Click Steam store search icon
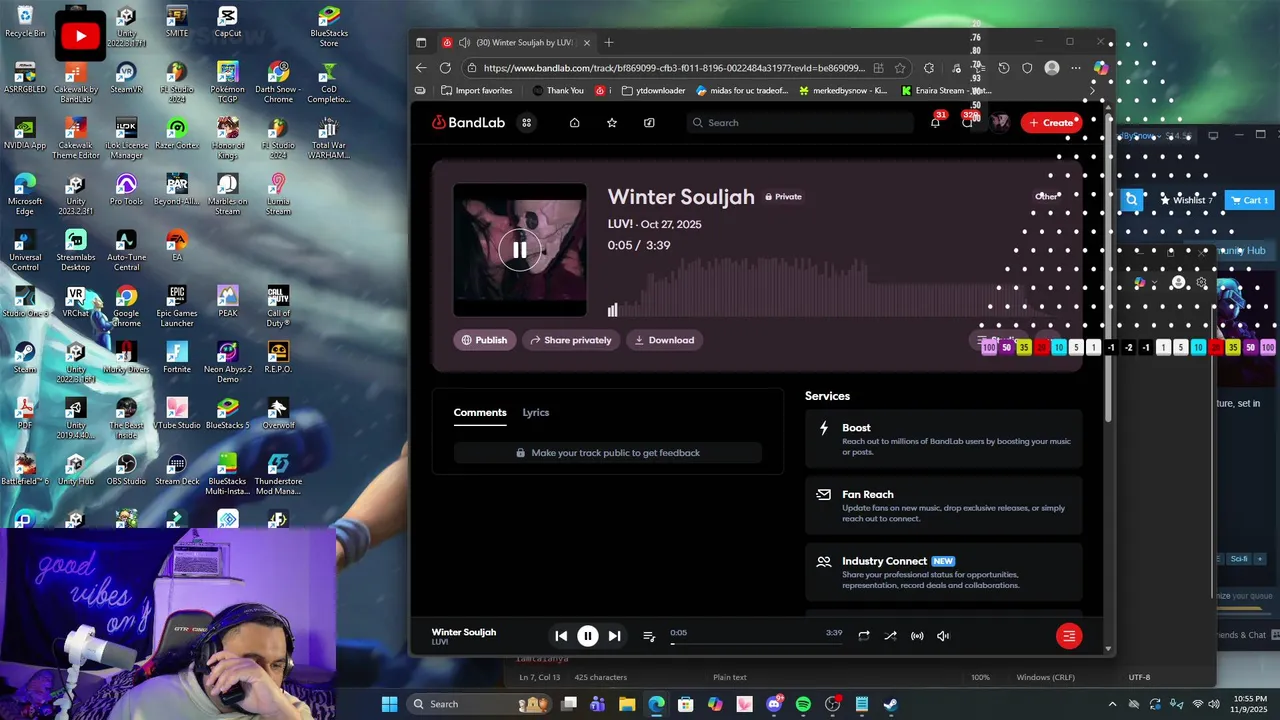The width and height of the screenshot is (1280, 720). click(x=1131, y=200)
